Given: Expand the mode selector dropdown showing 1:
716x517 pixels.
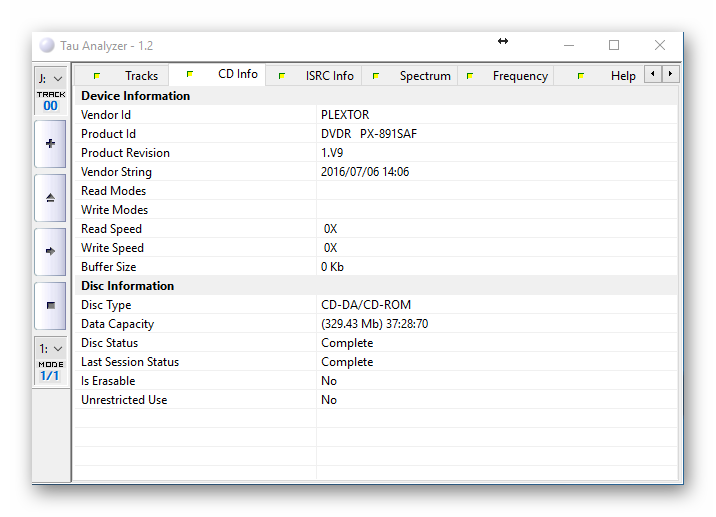Looking at the screenshot, I should coord(50,349).
